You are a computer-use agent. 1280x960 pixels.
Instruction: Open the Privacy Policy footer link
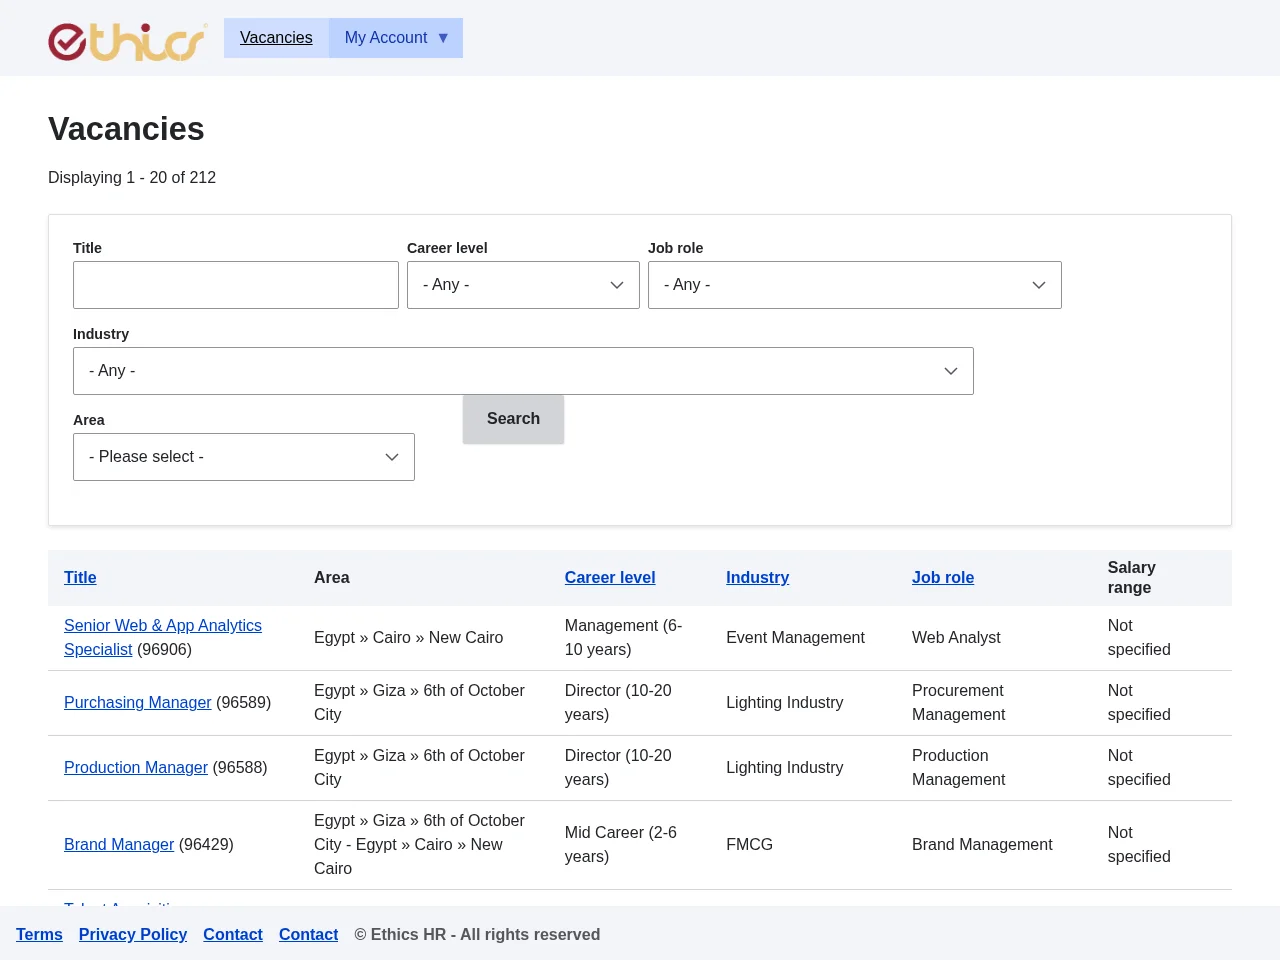point(133,934)
